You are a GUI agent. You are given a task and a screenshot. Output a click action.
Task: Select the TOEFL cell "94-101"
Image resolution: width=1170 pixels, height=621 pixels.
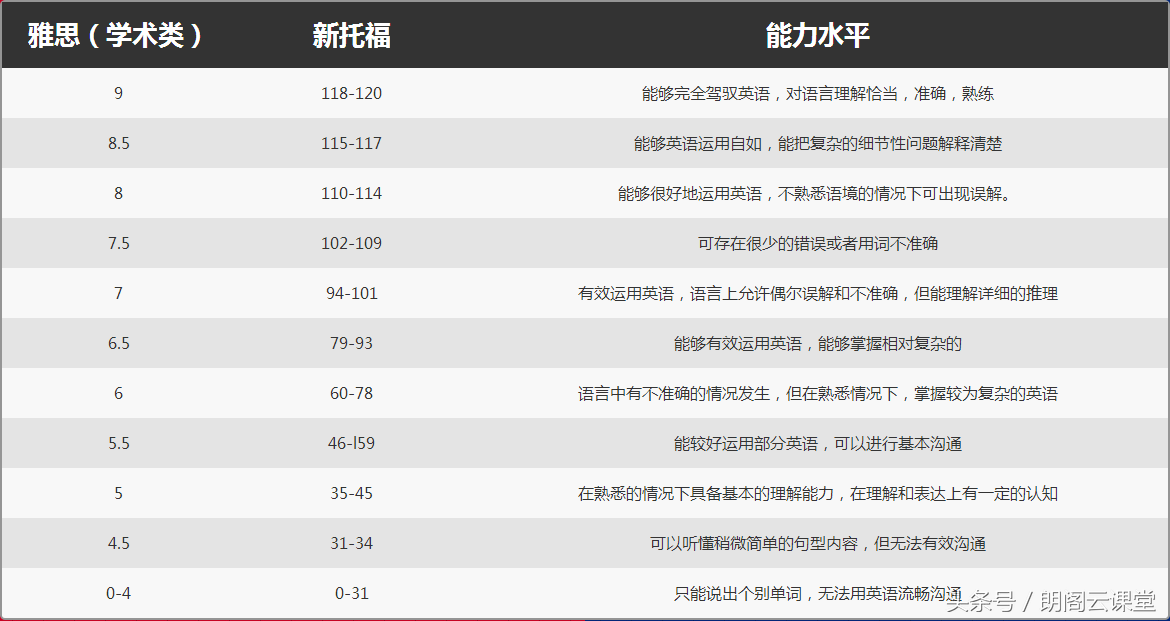point(351,293)
